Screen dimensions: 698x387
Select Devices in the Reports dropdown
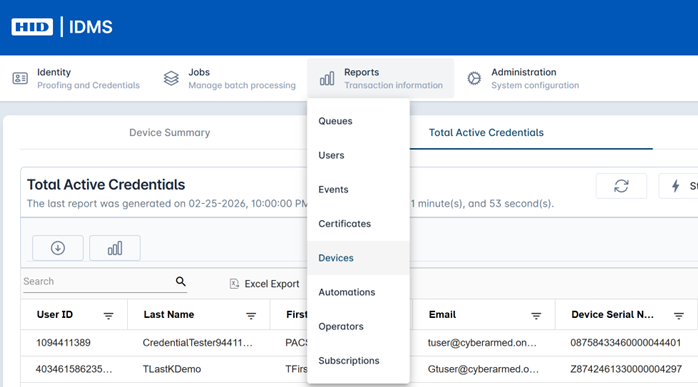(x=358, y=258)
